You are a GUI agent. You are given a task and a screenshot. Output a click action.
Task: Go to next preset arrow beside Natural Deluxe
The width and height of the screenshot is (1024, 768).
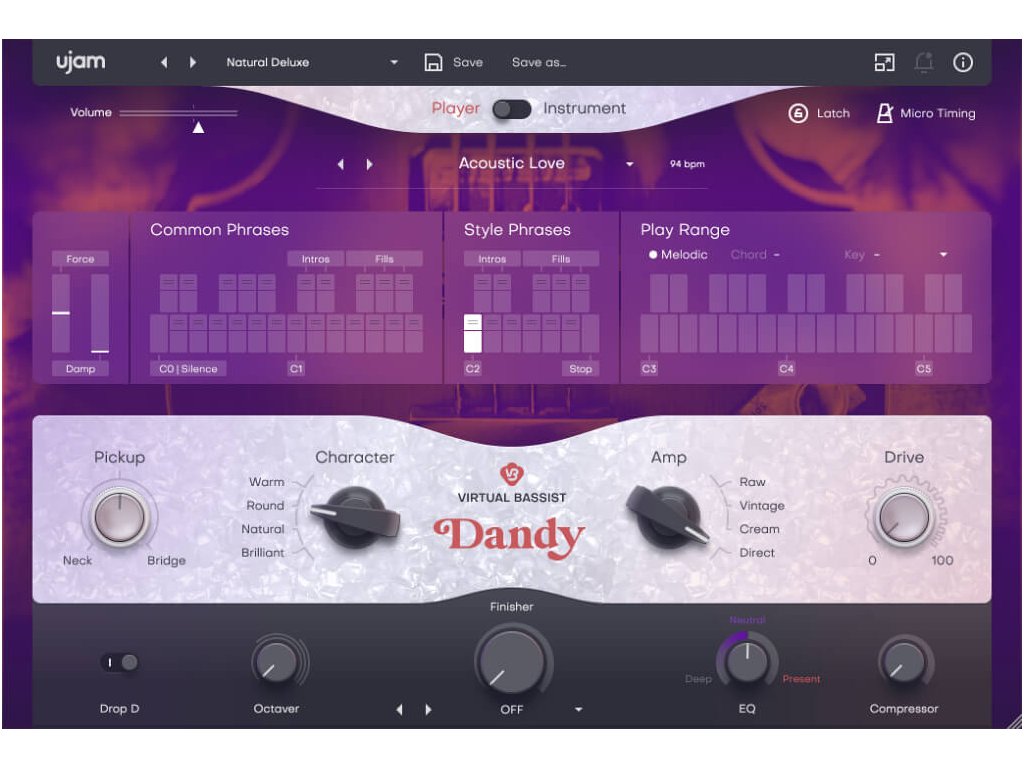coord(193,62)
